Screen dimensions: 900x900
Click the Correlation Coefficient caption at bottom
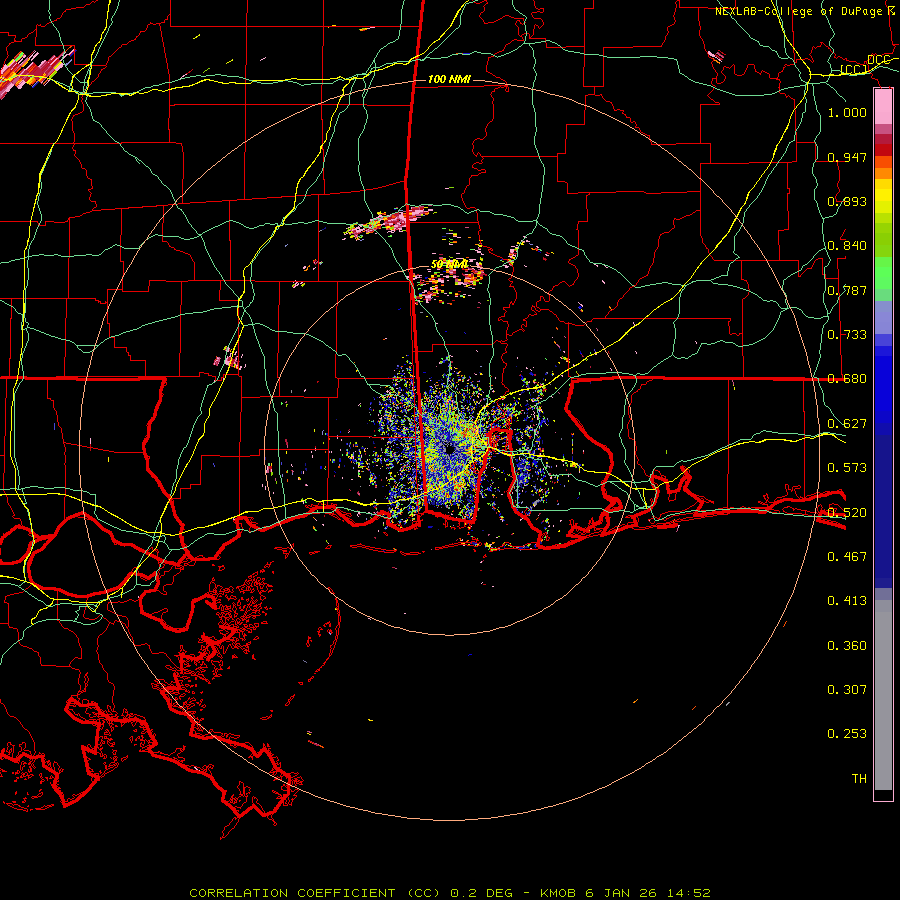450,893
